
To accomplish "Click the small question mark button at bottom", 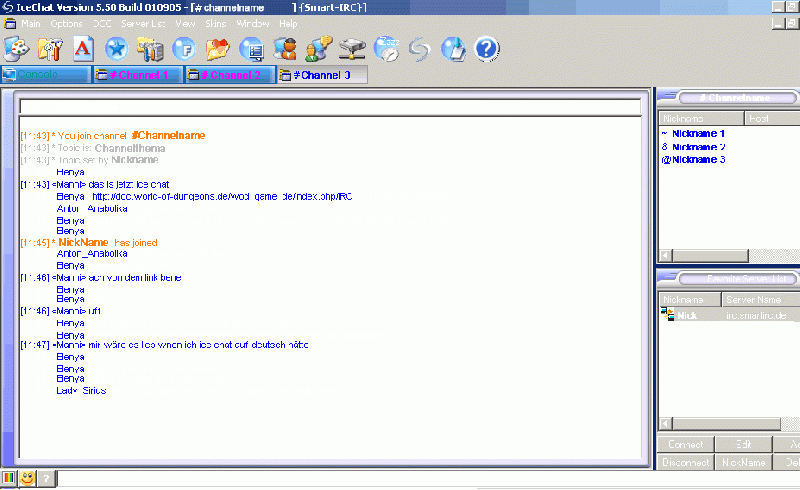I will [x=46, y=479].
